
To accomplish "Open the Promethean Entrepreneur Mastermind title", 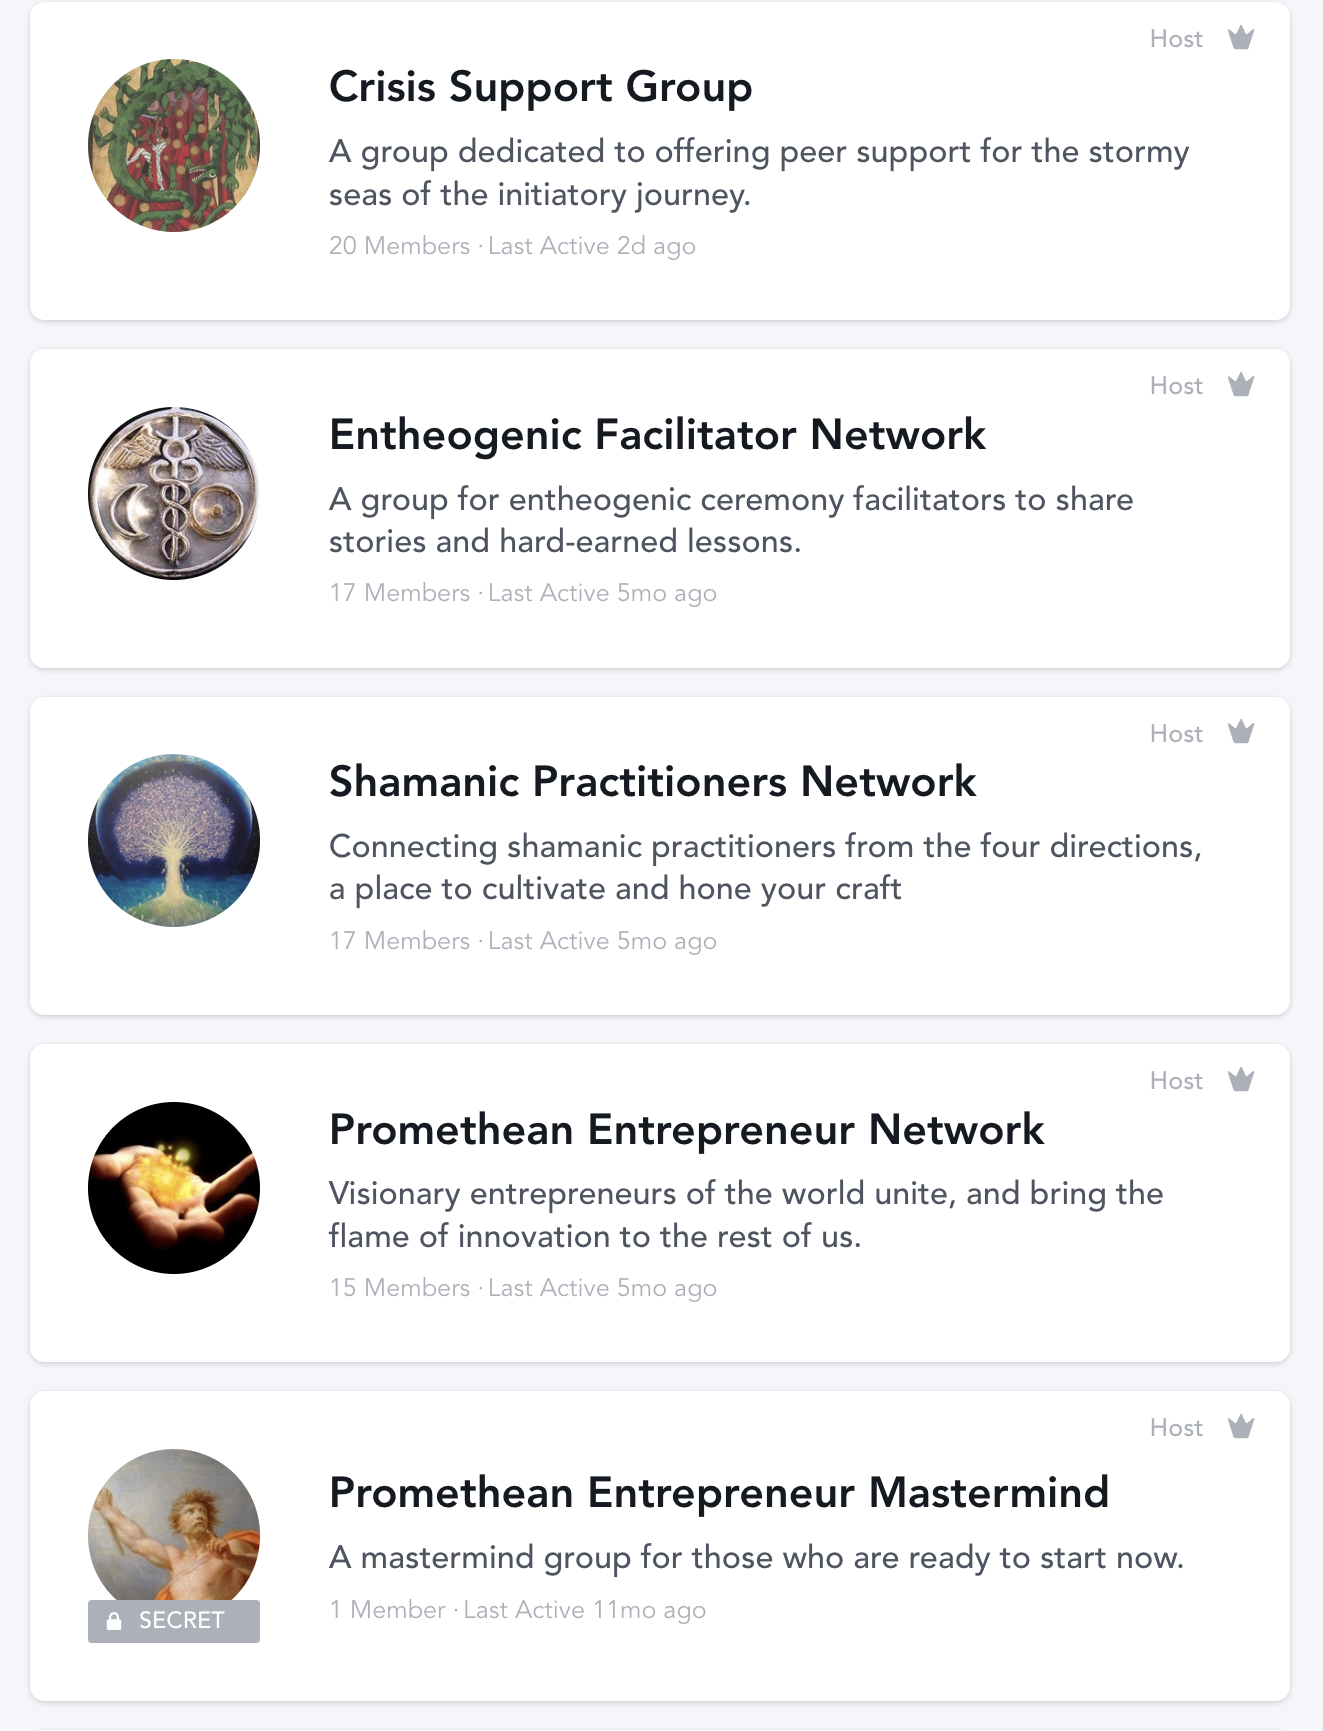I will point(719,1493).
